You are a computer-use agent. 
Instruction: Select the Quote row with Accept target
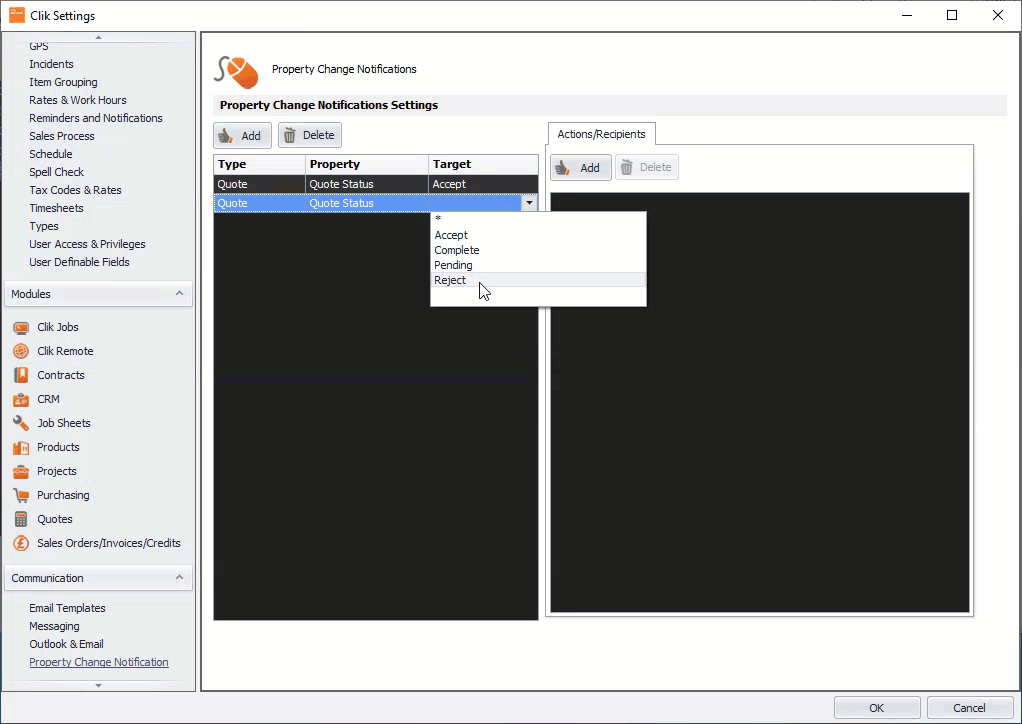[x=376, y=184]
